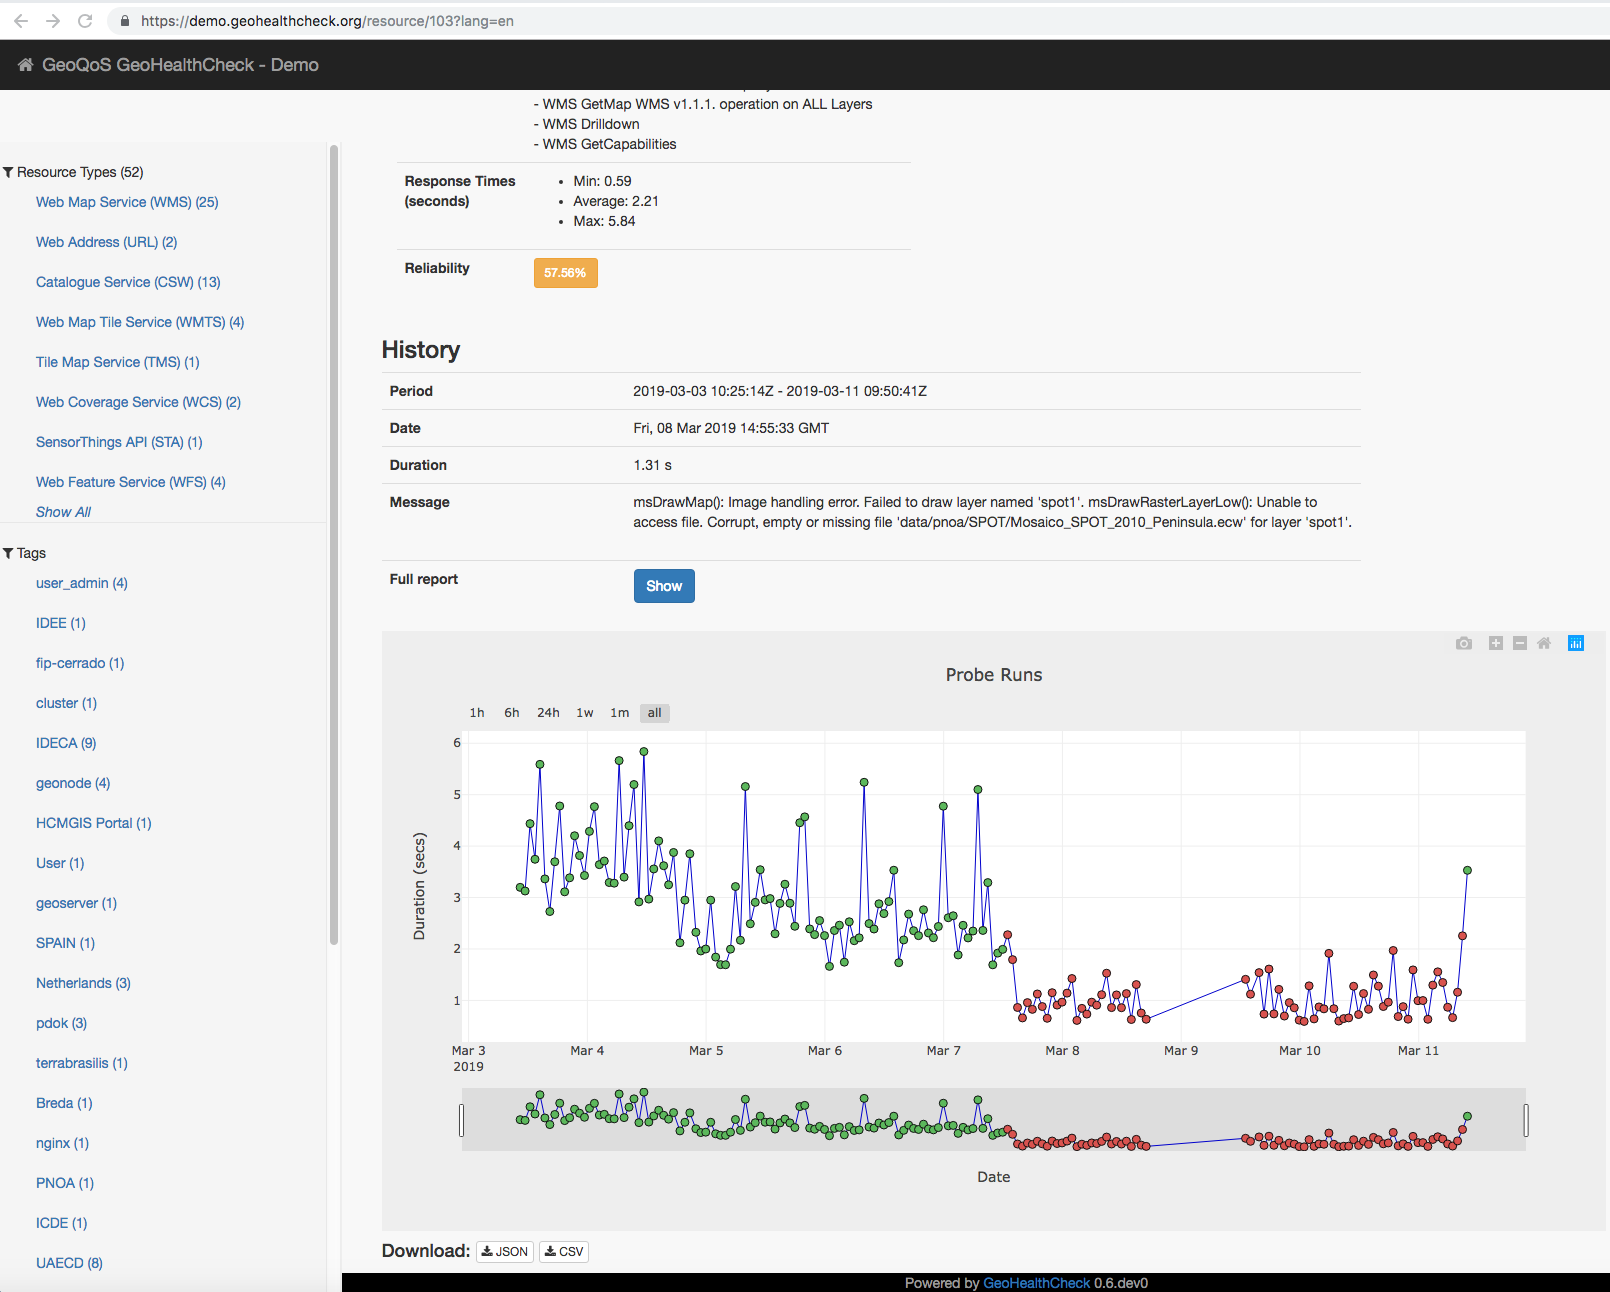The image size is (1610, 1292).
Task: Switch the chart range to 1w
Action: [x=585, y=713]
